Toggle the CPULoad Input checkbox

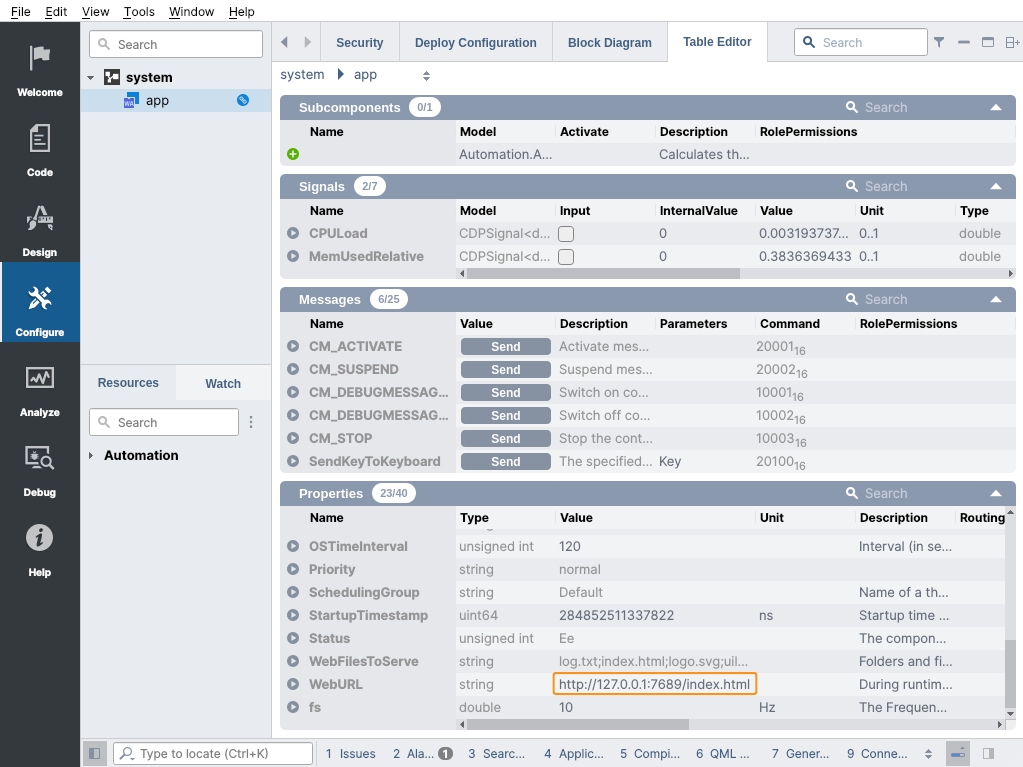(x=566, y=233)
